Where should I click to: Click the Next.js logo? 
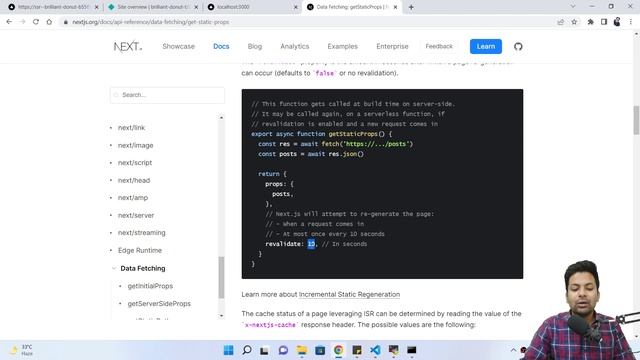(x=128, y=47)
